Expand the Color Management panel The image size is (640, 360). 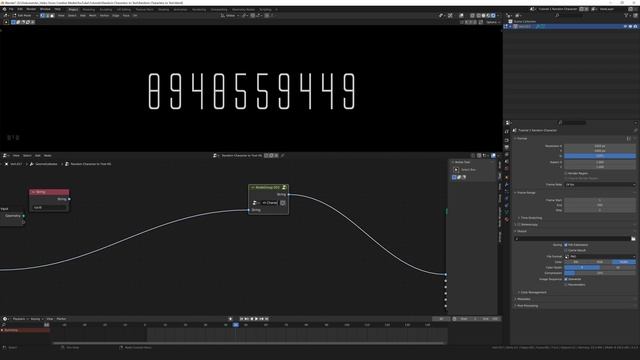[x=533, y=292]
